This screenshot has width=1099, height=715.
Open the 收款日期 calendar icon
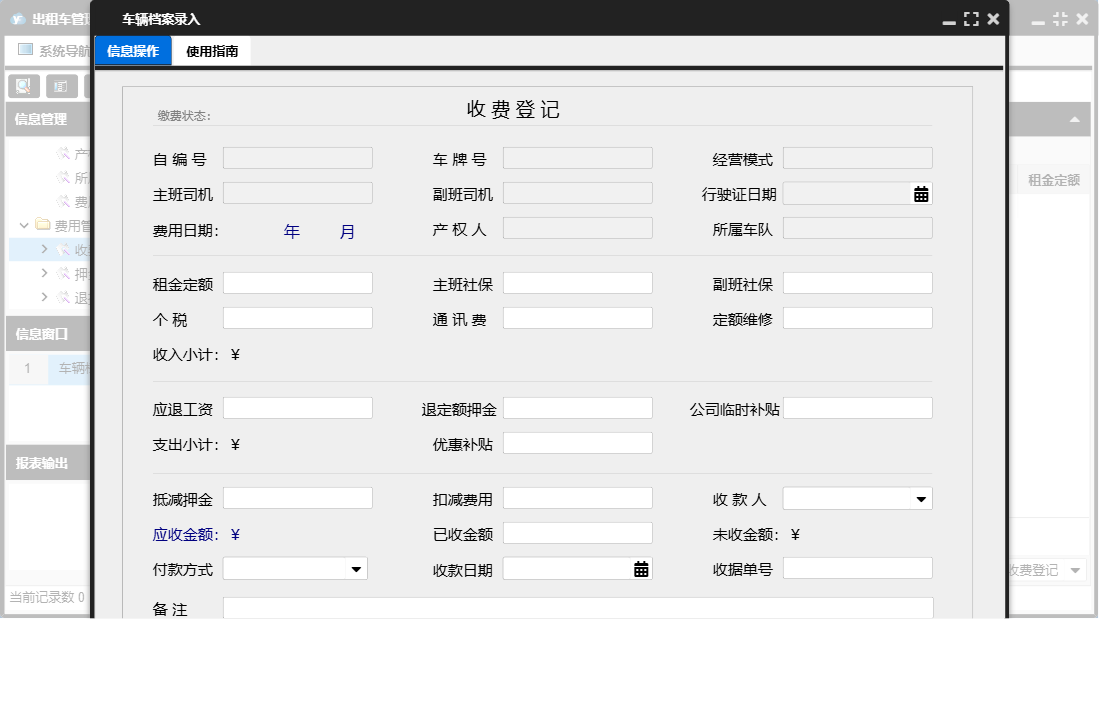click(641, 569)
